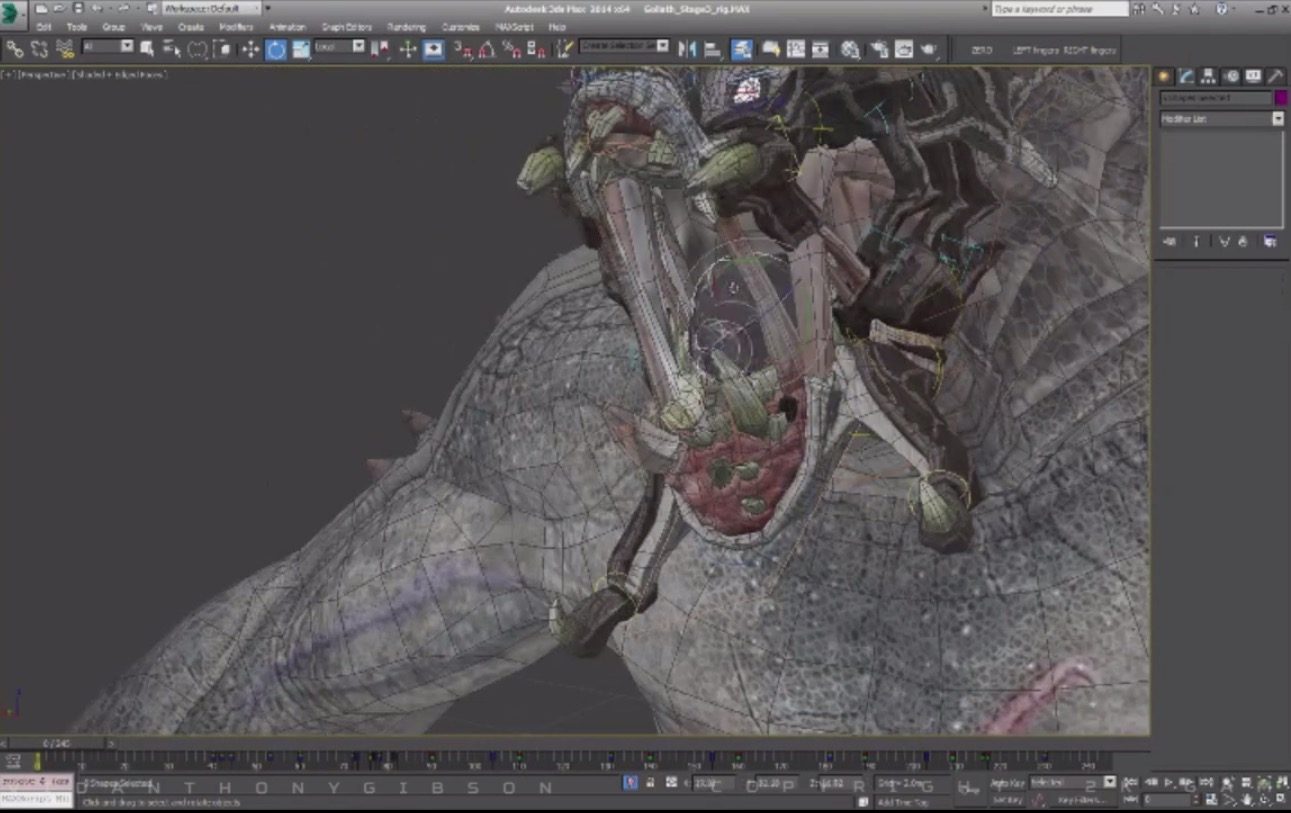Toggle 3D Snaps on main toolbar

[462, 48]
